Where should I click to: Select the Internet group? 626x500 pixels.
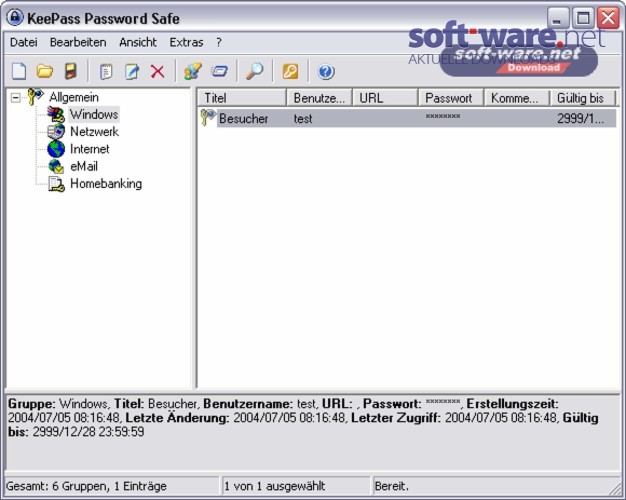point(89,149)
